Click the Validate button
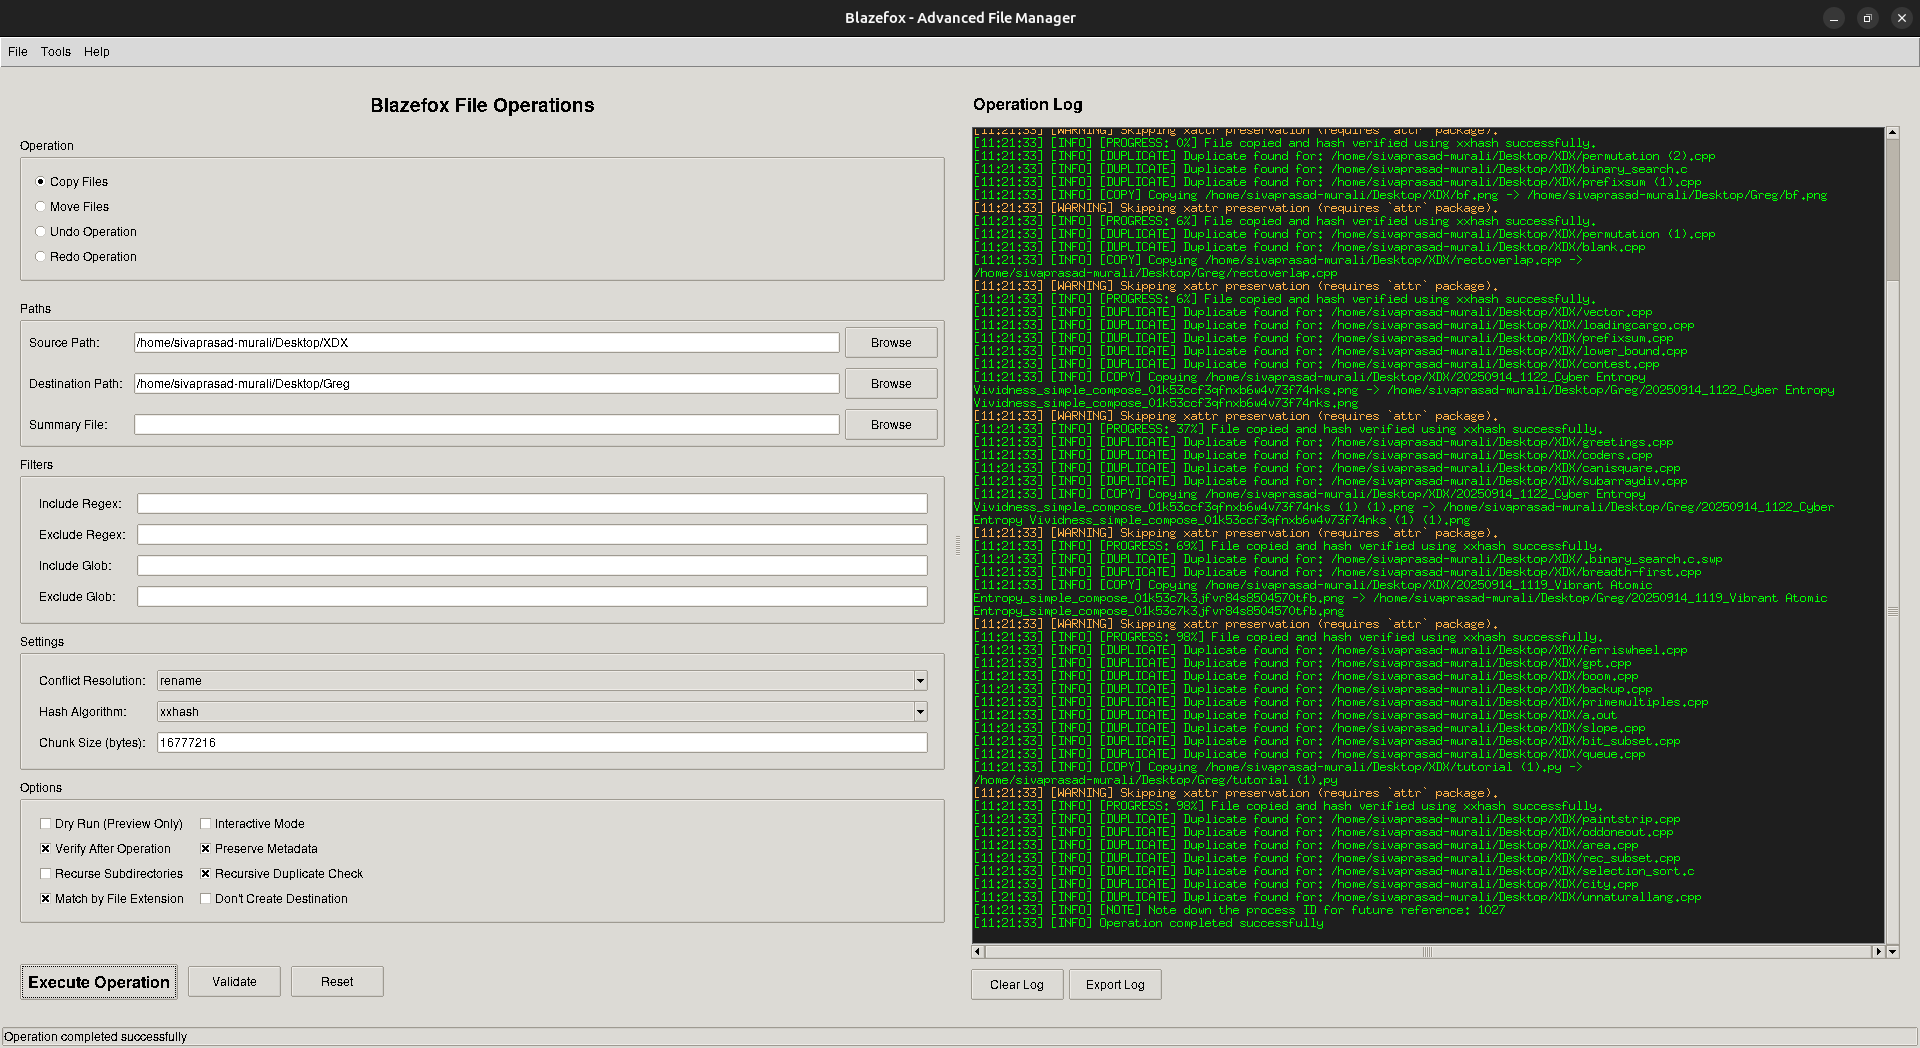 click(234, 982)
